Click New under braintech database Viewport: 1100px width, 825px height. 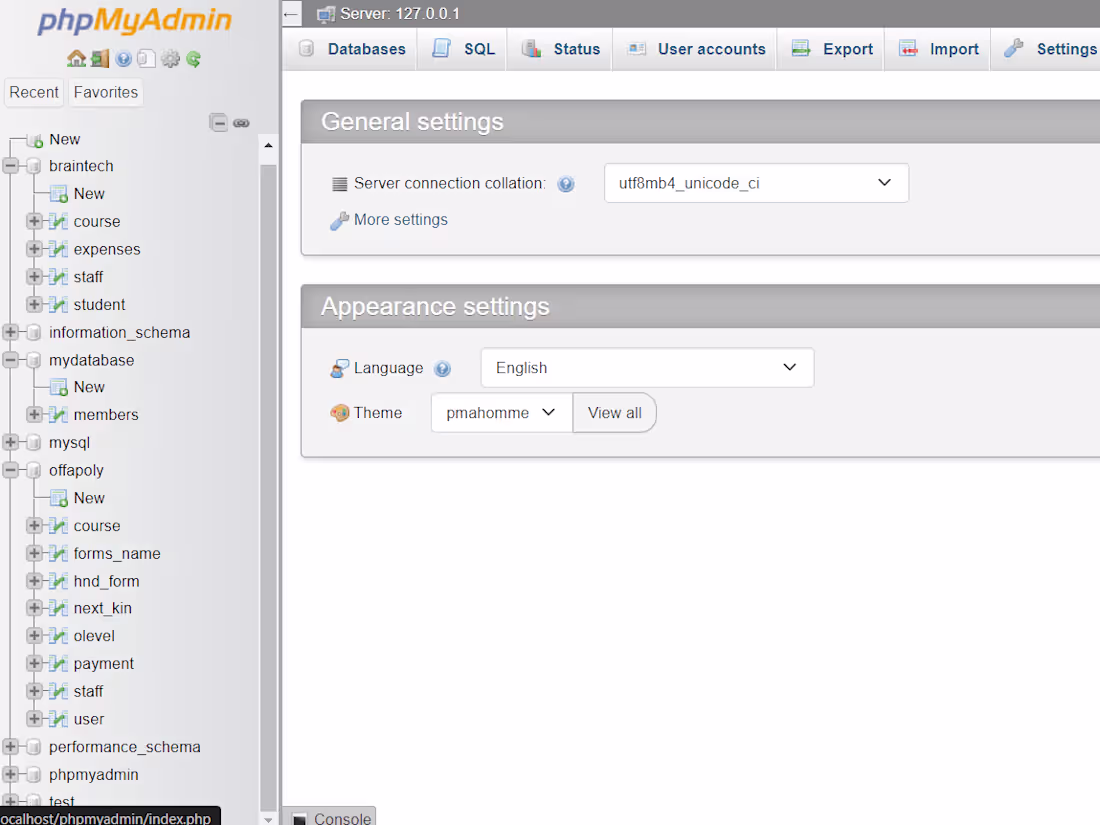89,194
